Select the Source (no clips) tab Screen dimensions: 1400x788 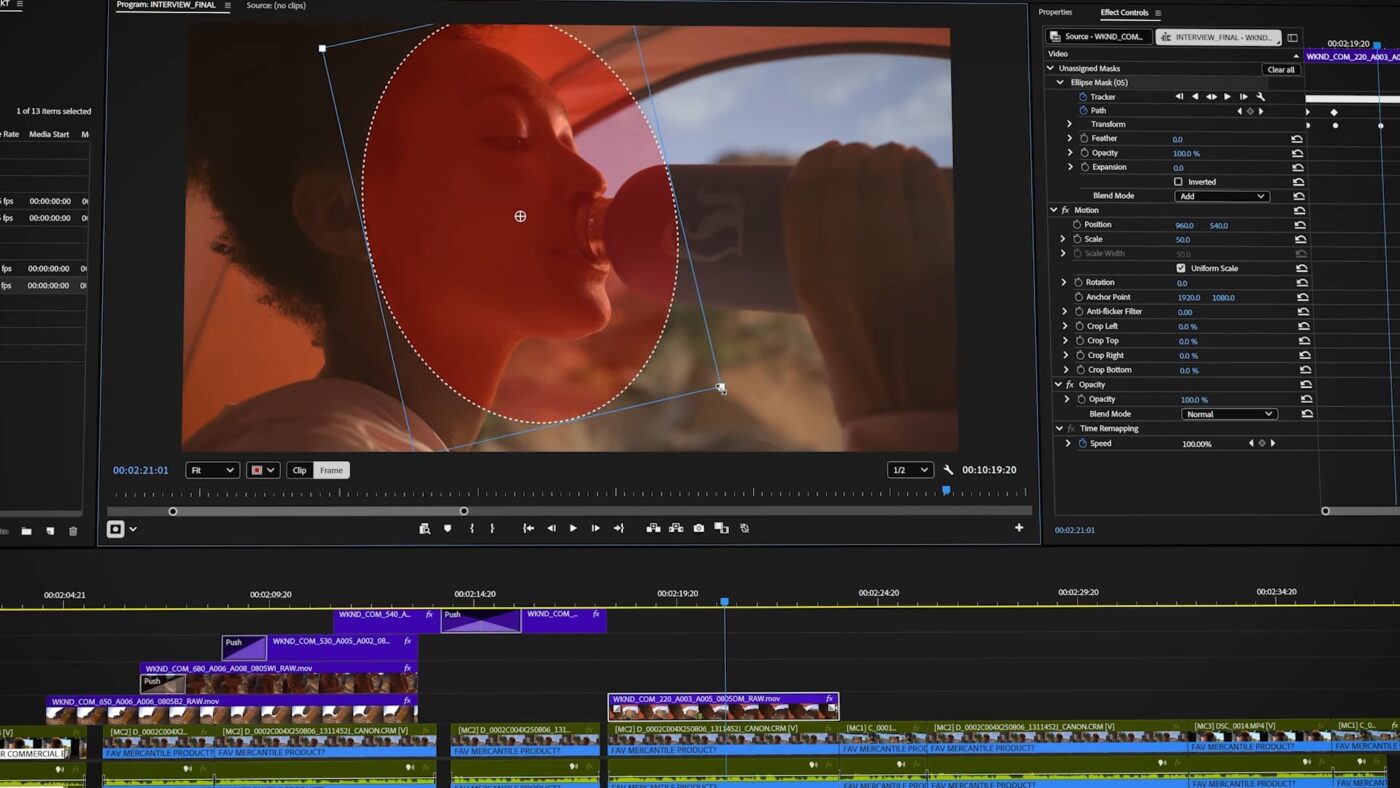276,6
